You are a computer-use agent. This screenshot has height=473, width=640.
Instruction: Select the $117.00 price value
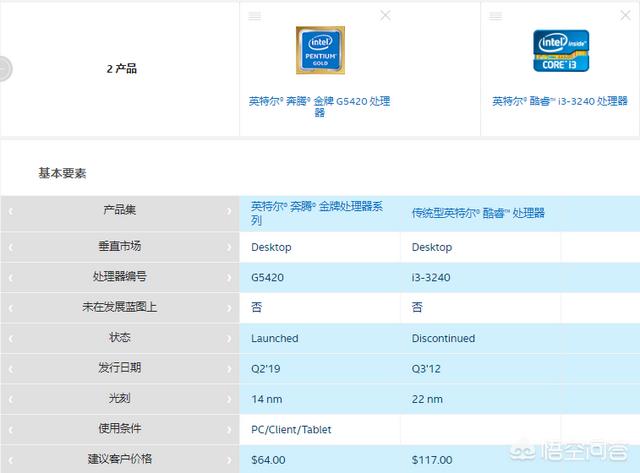pyautogui.click(x=432, y=460)
